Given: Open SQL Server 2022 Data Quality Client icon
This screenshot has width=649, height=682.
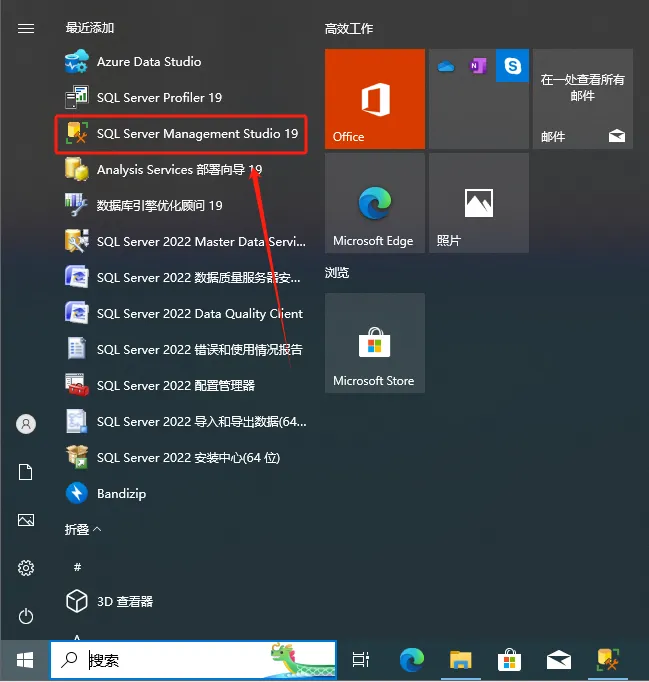Looking at the screenshot, I should click(77, 313).
